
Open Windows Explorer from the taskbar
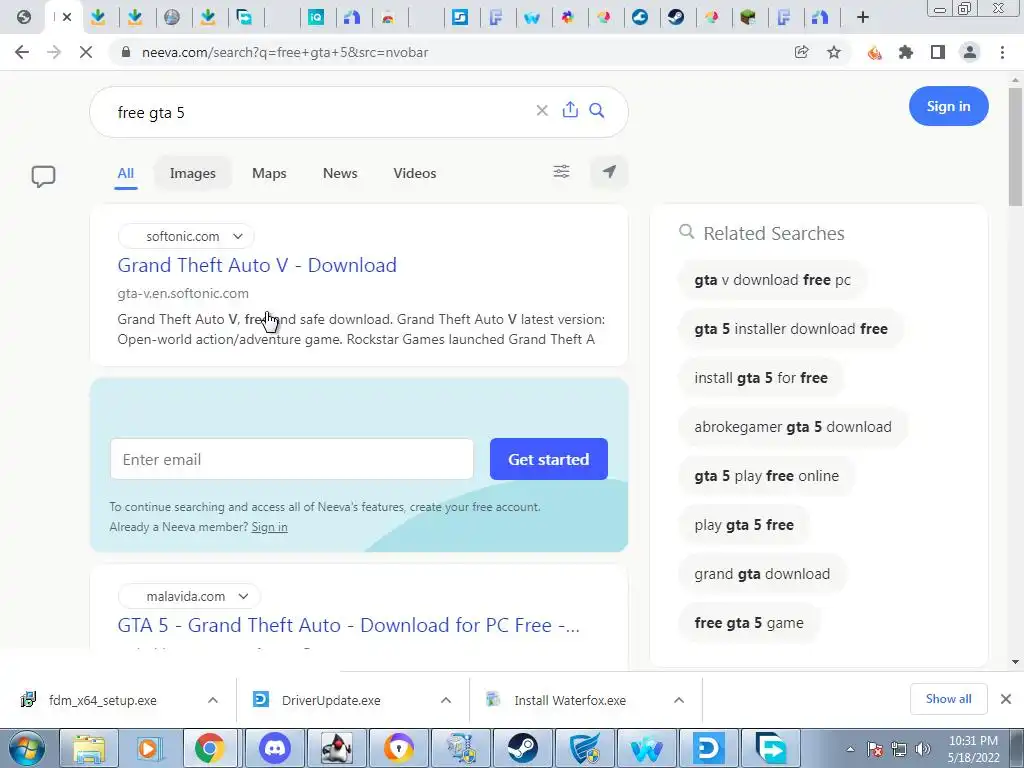[89, 748]
